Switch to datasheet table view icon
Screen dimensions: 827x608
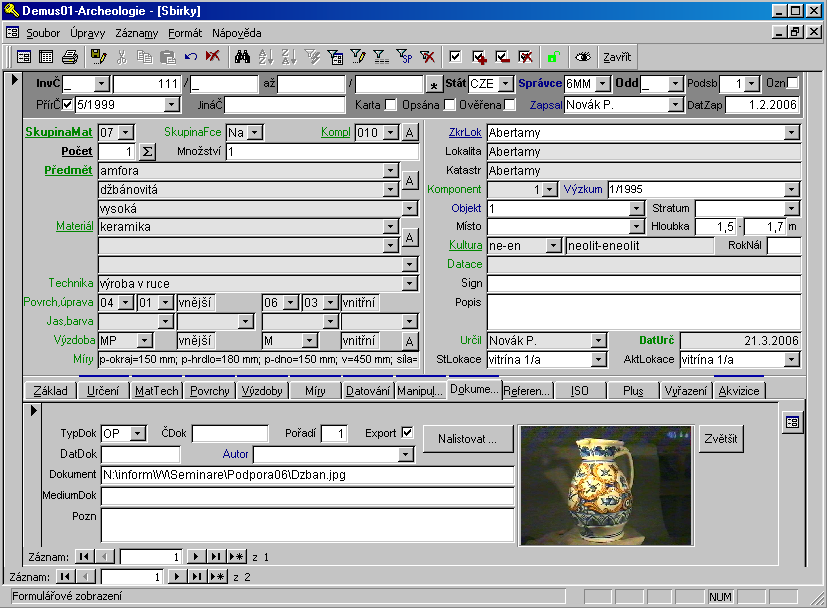(46, 57)
